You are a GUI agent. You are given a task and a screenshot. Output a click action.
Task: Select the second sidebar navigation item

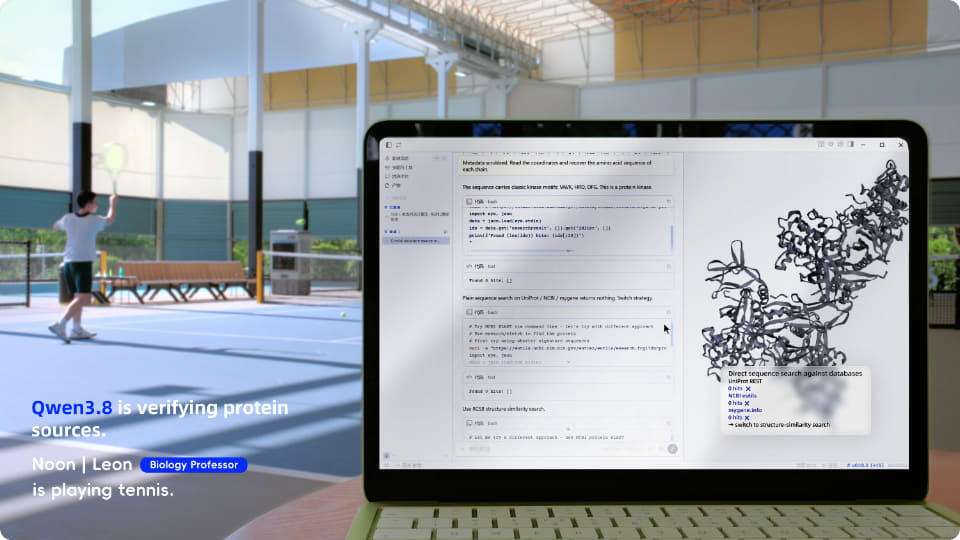point(399,167)
